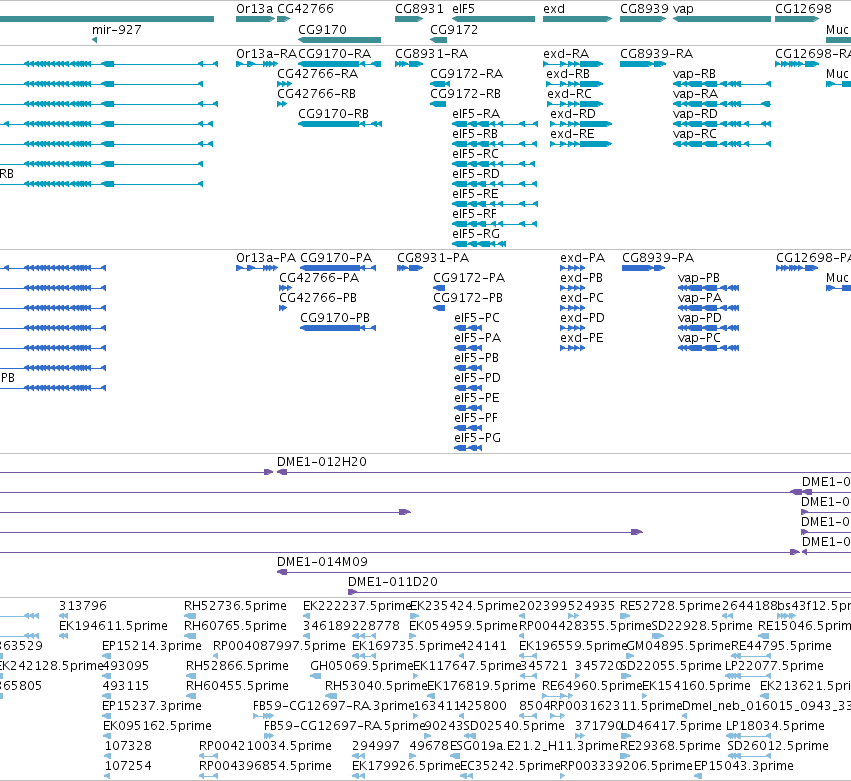Click the eIF5-RA transcript label
Screen dimensions: 851x781
(x=476, y=114)
